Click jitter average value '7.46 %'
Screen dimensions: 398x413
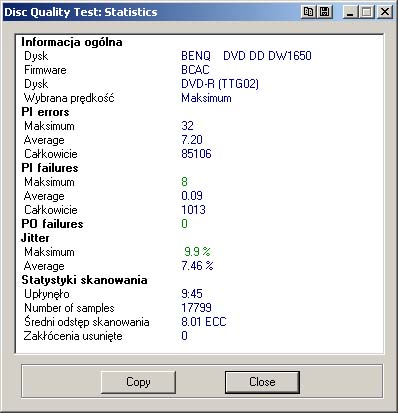pos(197,266)
